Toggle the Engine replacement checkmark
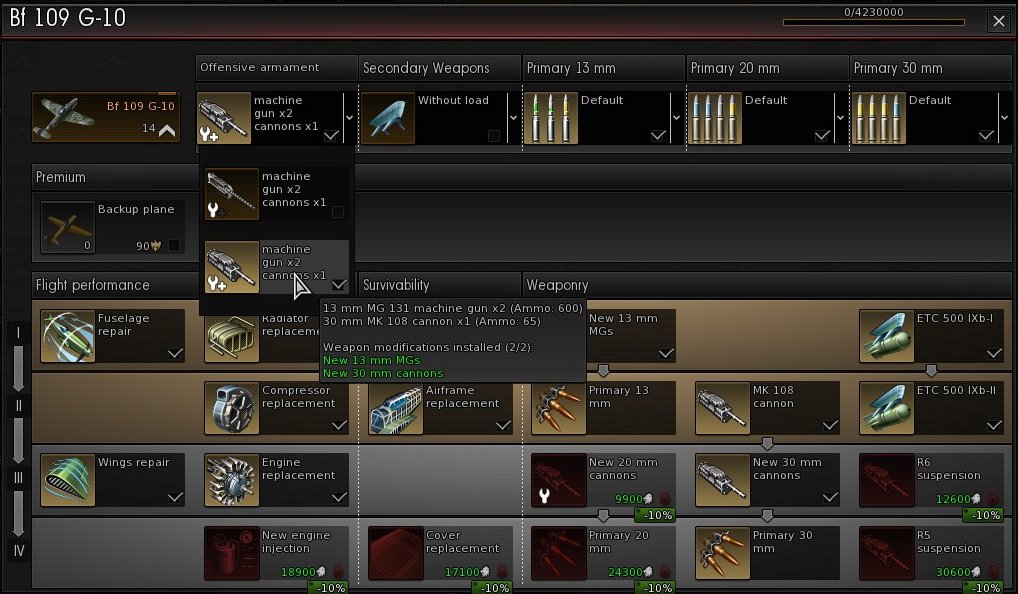The height and width of the screenshot is (594, 1018). coord(339,497)
